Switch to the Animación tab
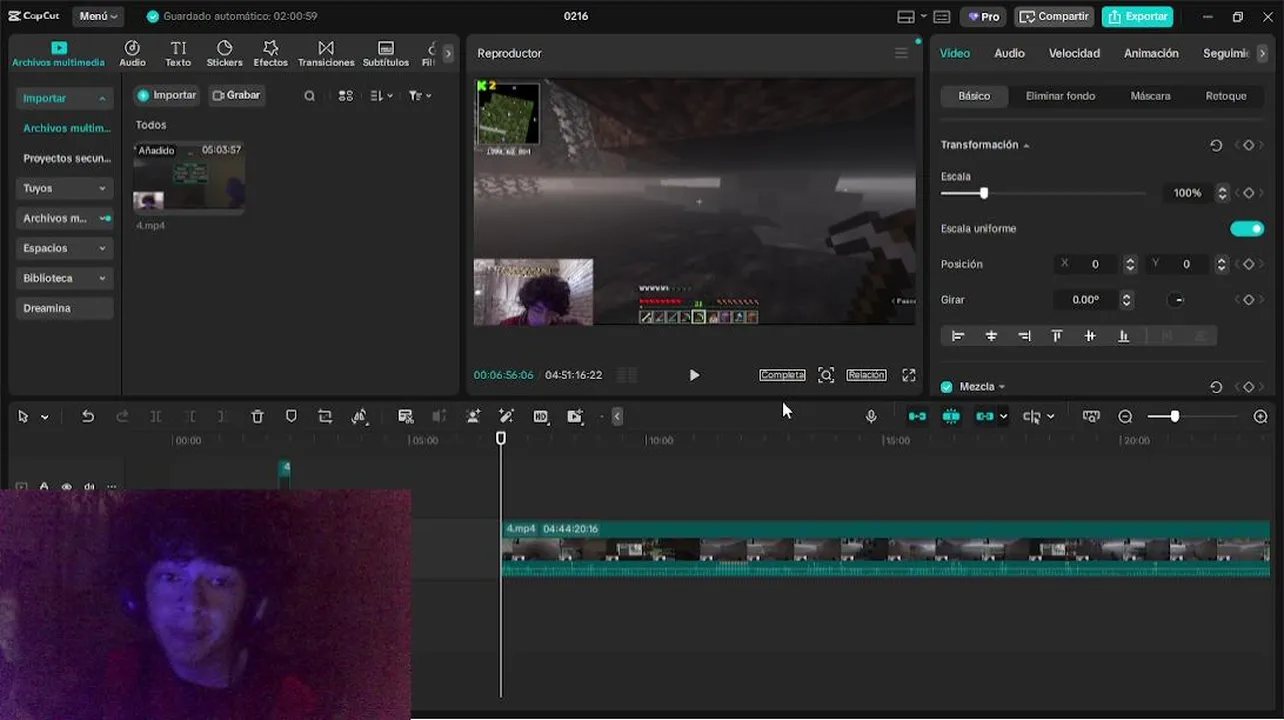The width and height of the screenshot is (1284, 720). (1151, 53)
